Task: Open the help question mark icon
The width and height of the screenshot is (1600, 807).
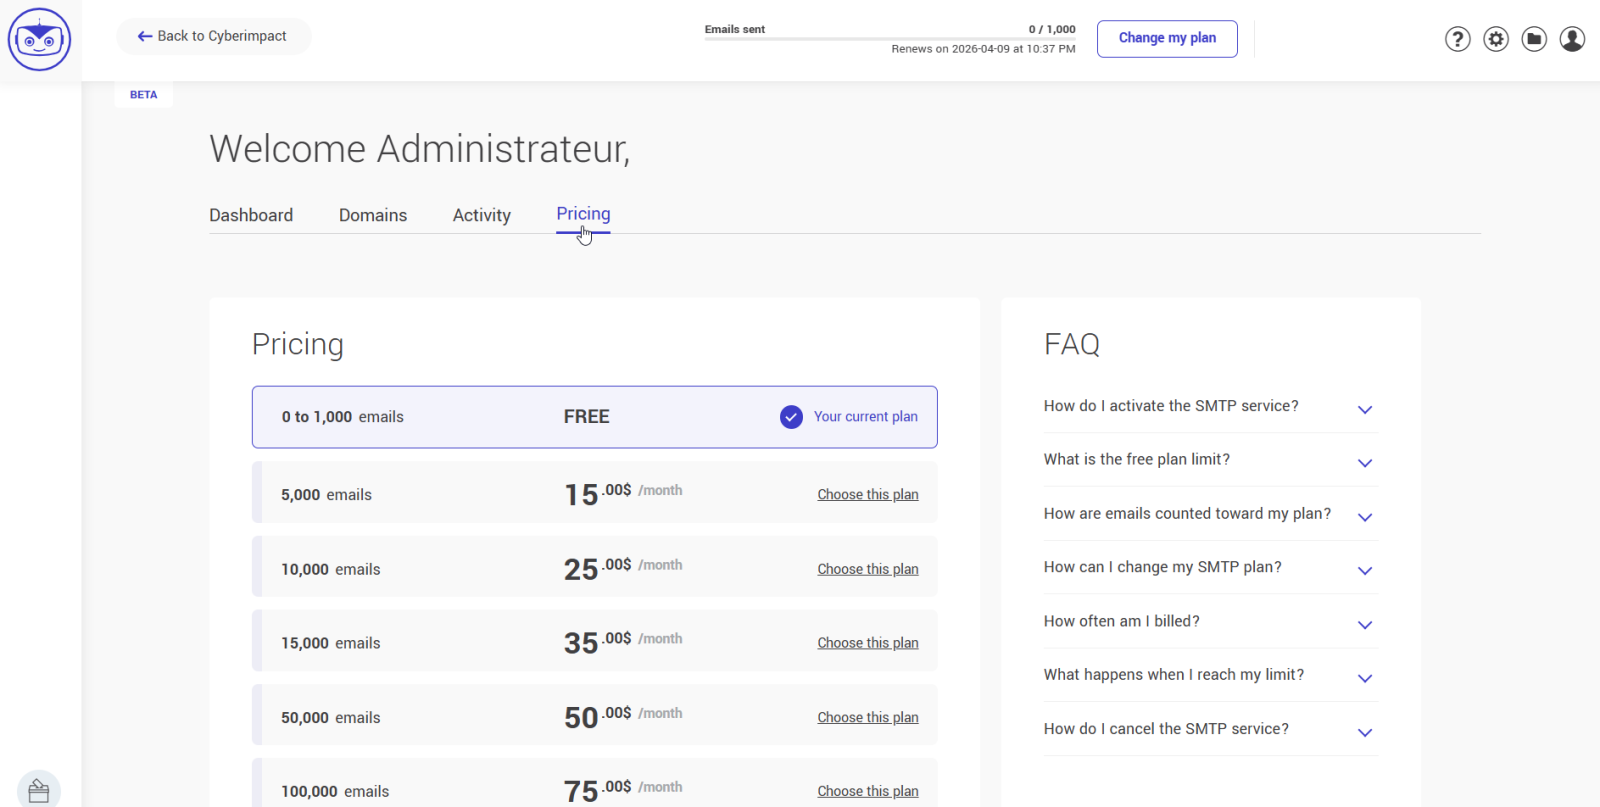Action: 1457,39
